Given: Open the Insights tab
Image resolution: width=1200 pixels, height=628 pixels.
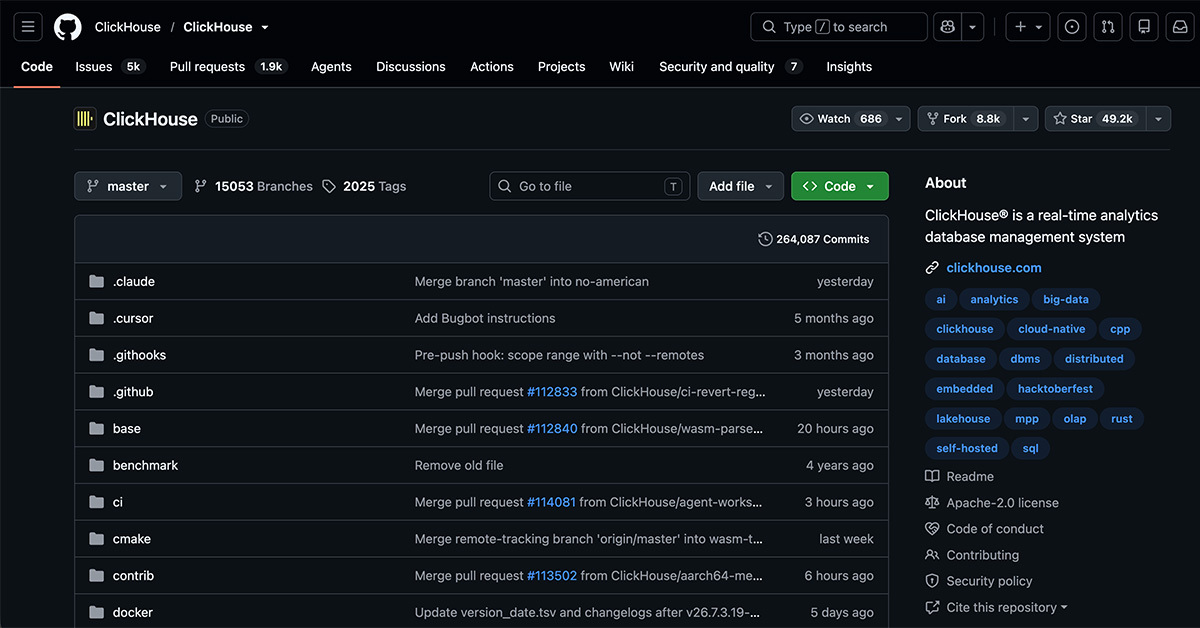Looking at the screenshot, I should (x=849, y=67).
